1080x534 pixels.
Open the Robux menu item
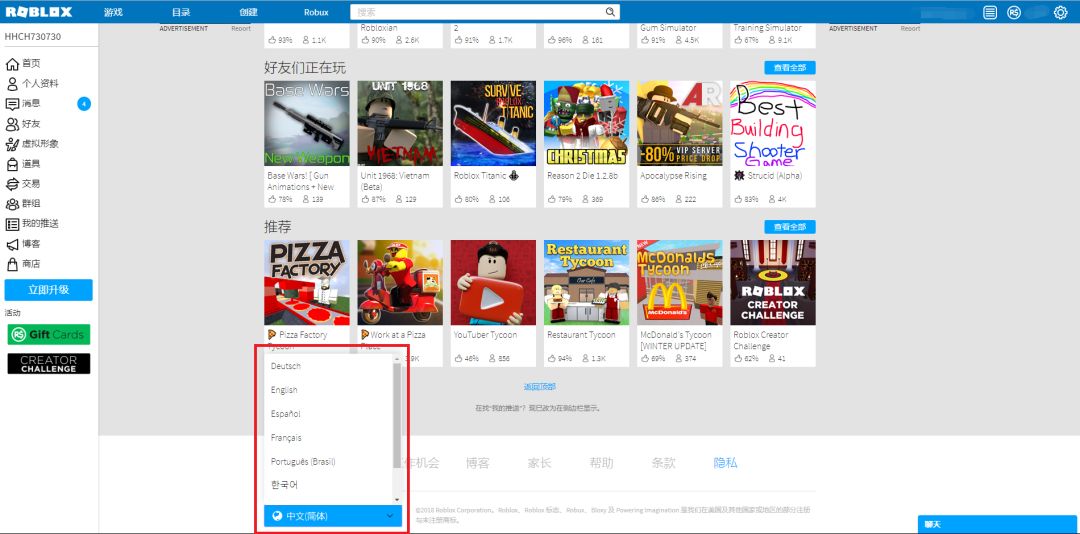click(316, 12)
